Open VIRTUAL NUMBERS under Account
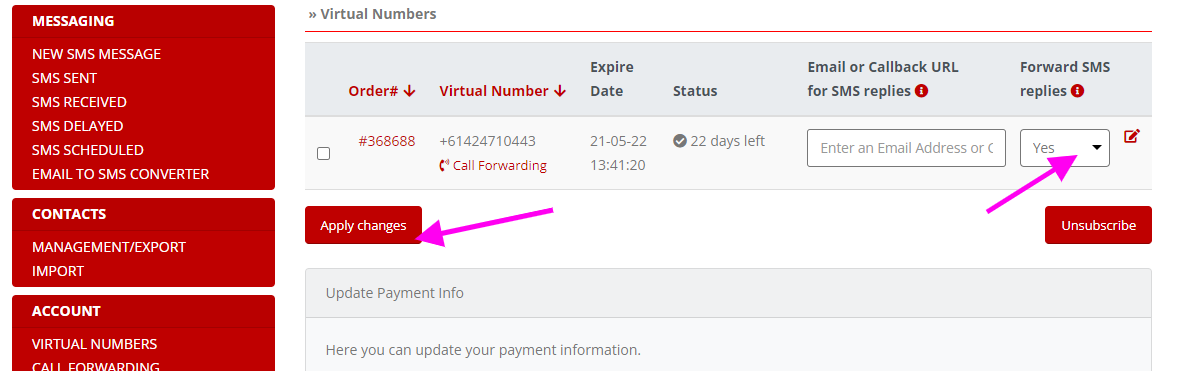Viewport: 1184px width, 371px height. click(94, 344)
